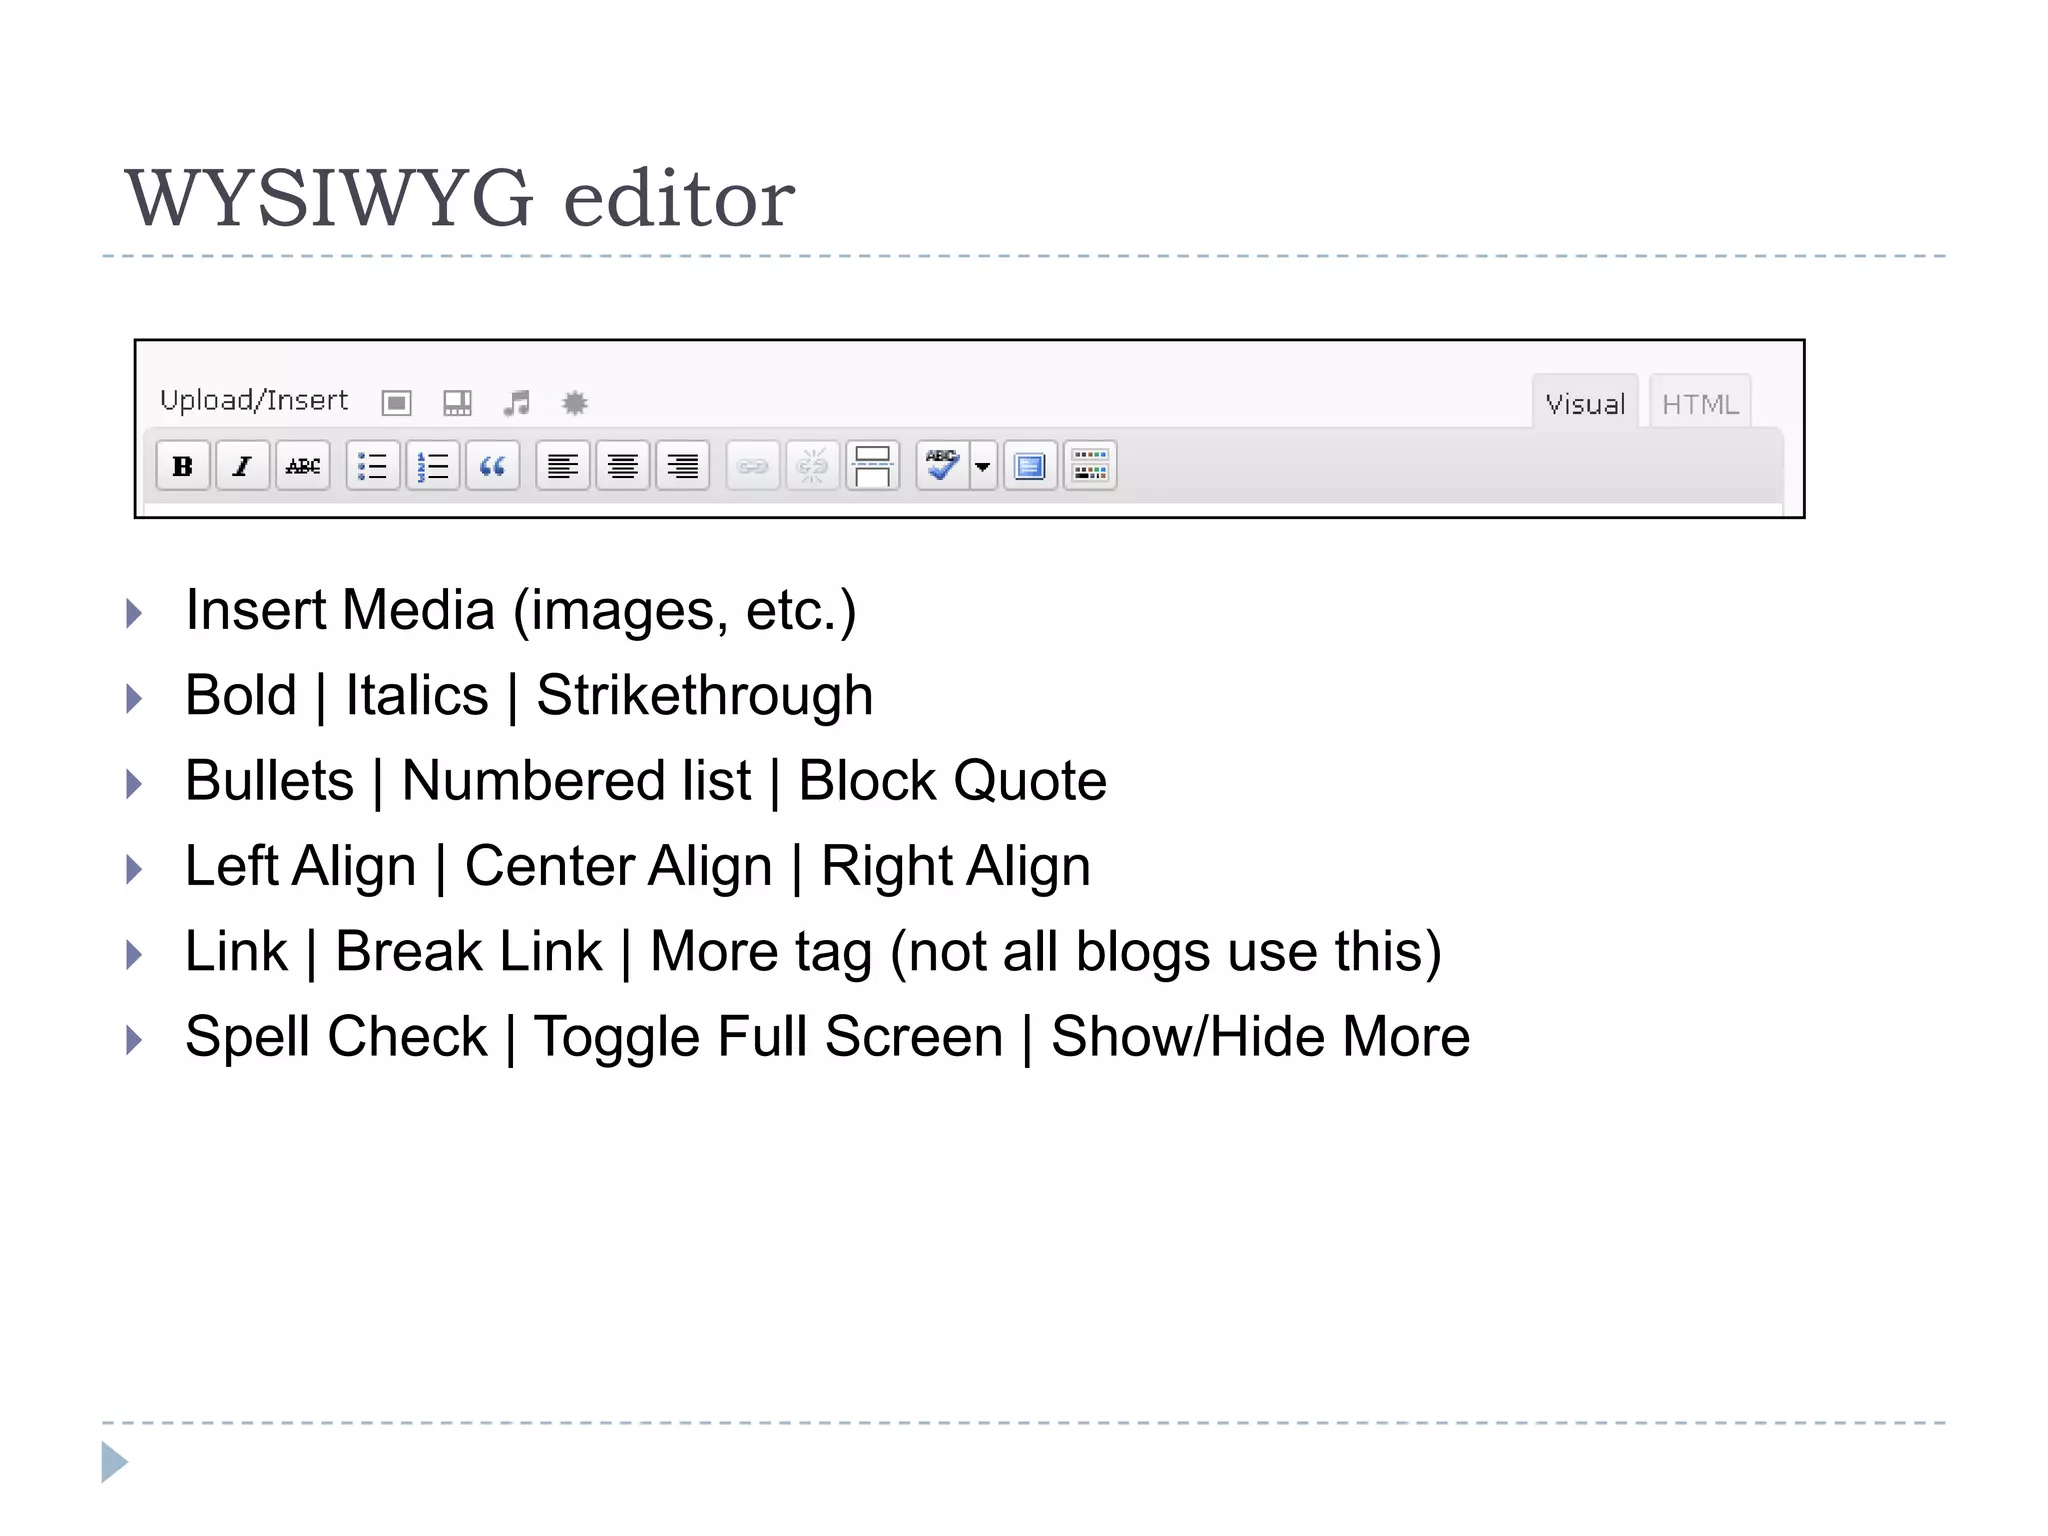Click the 'Bullets | Numbered list | Block Quote' line
The image size is (2048, 1536).
646,781
